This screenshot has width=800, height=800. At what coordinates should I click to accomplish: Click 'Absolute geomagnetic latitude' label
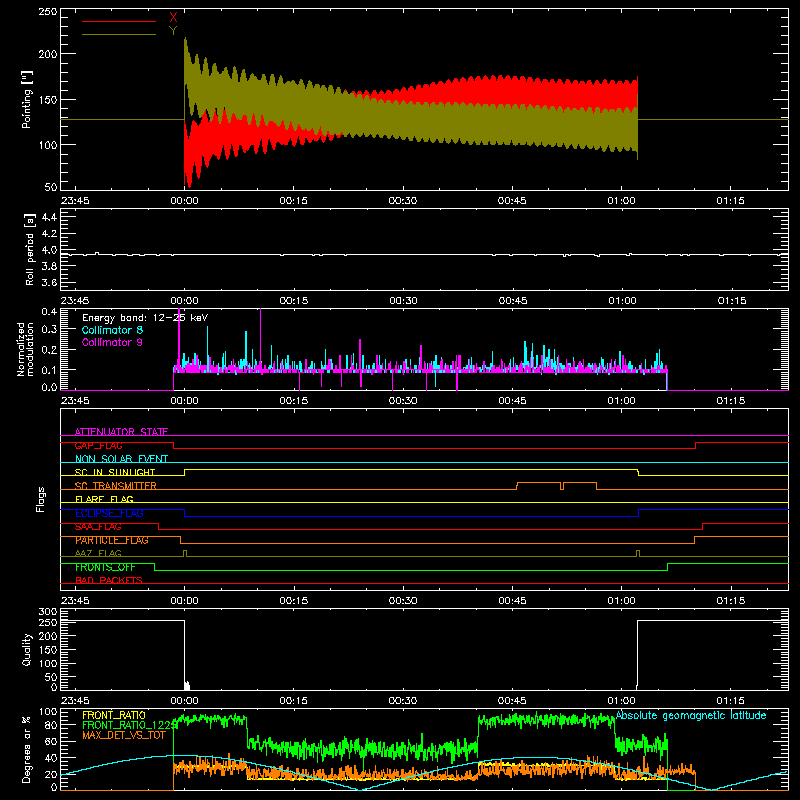(691, 715)
